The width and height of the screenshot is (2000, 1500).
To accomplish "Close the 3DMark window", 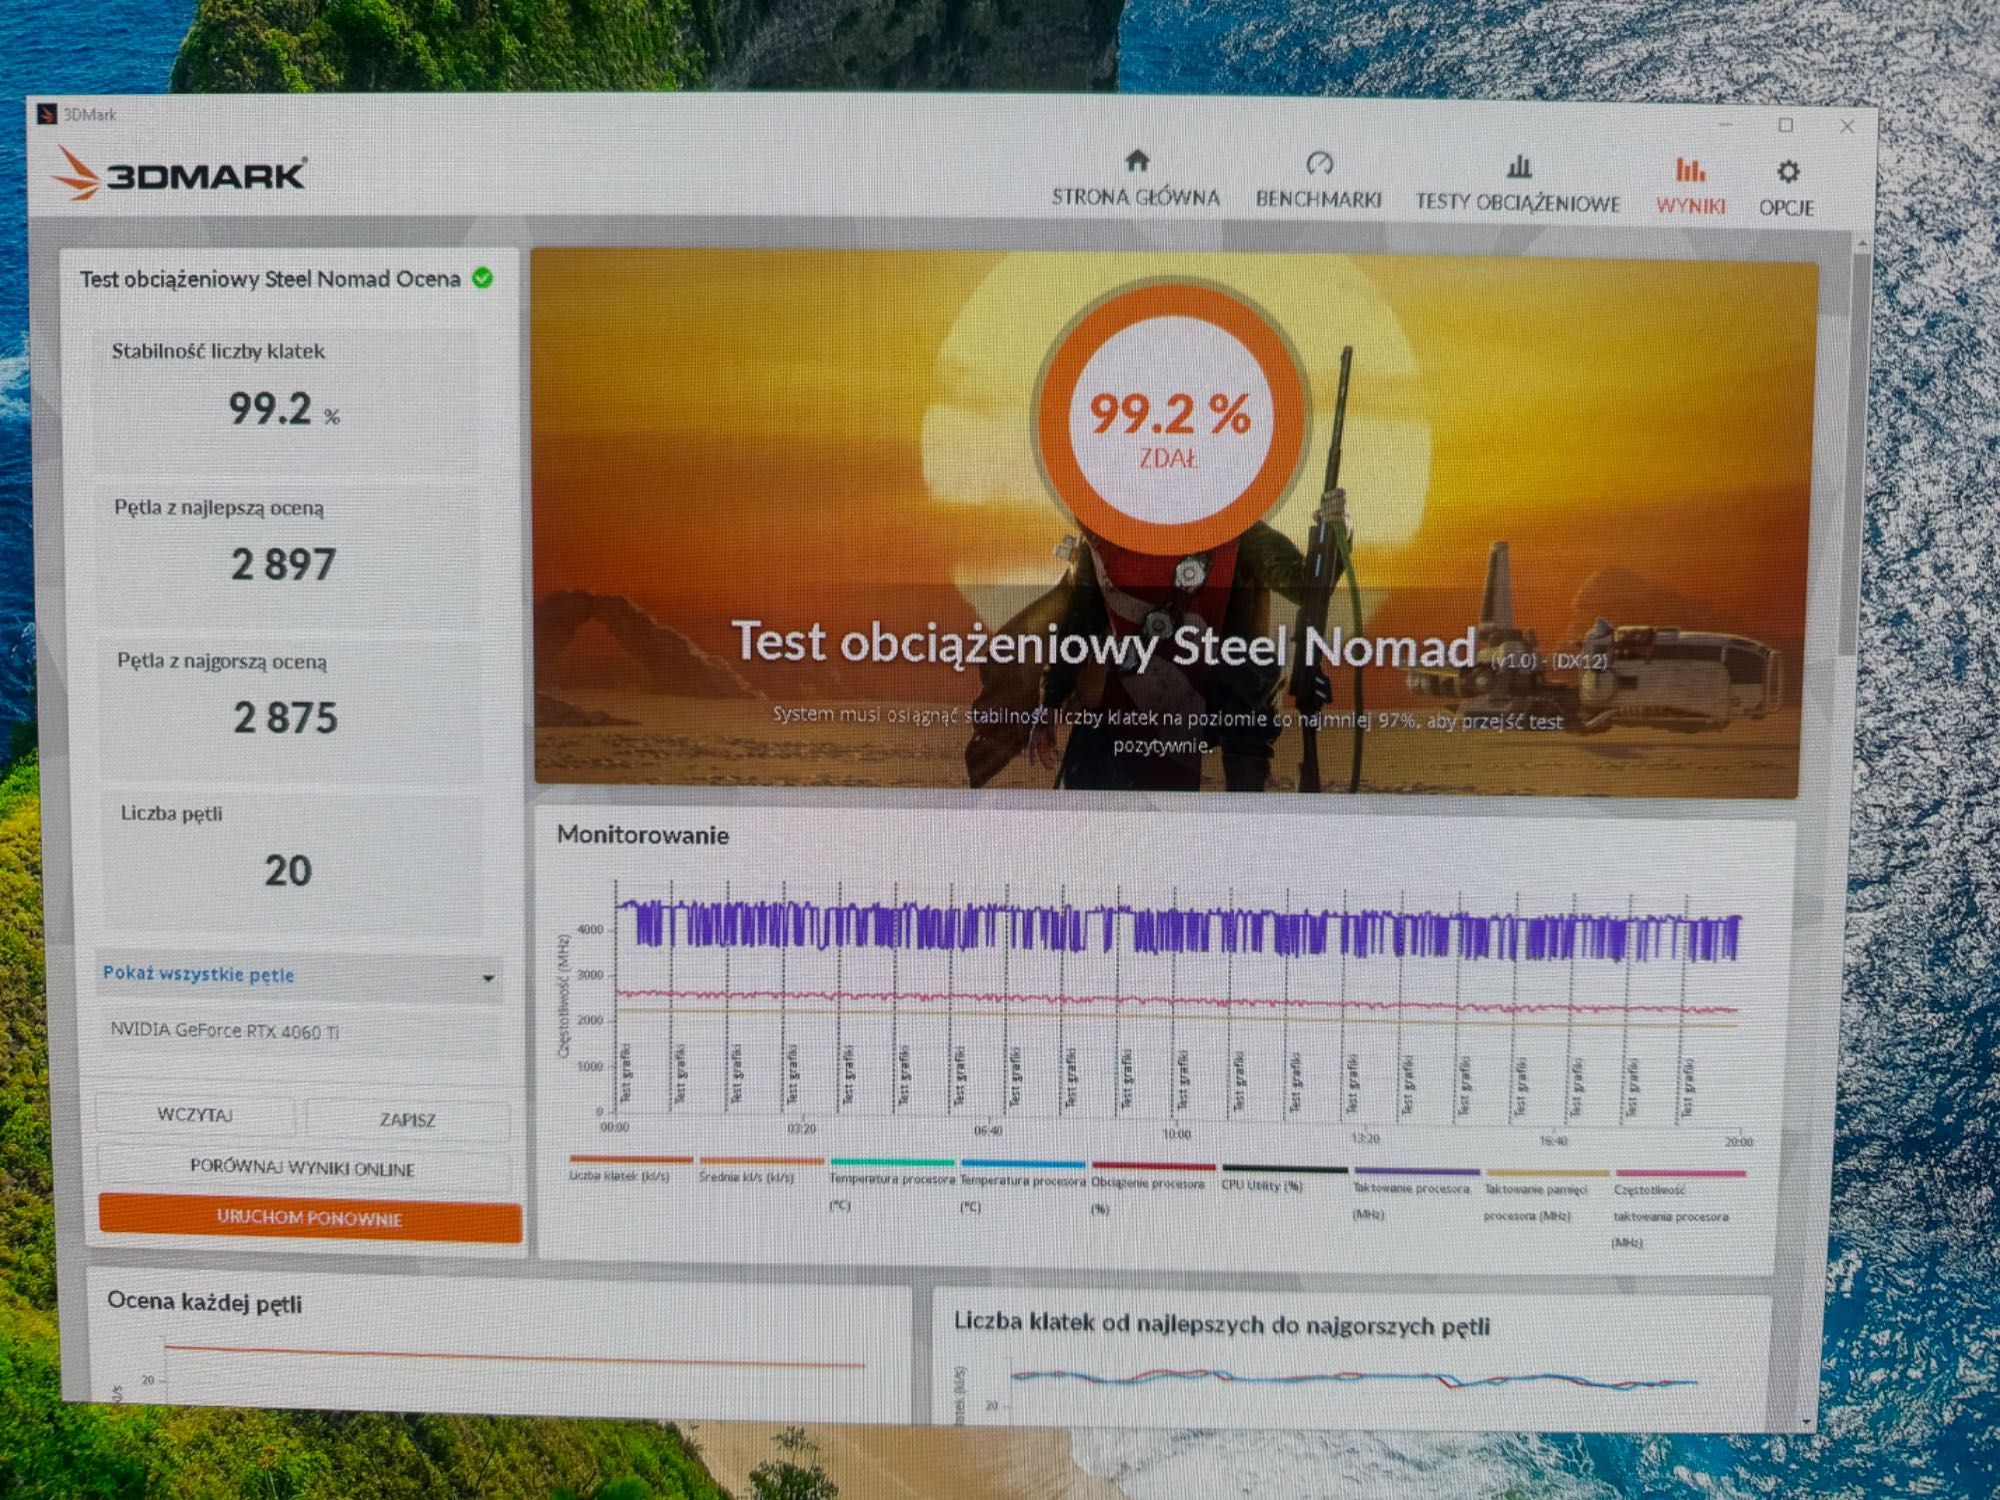I will tap(1847, 126).
